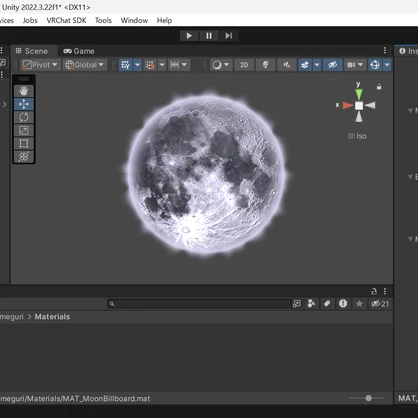418x418 pixels.
Task: Open scene effects dropdown arrow
Action: coord(317,65)
